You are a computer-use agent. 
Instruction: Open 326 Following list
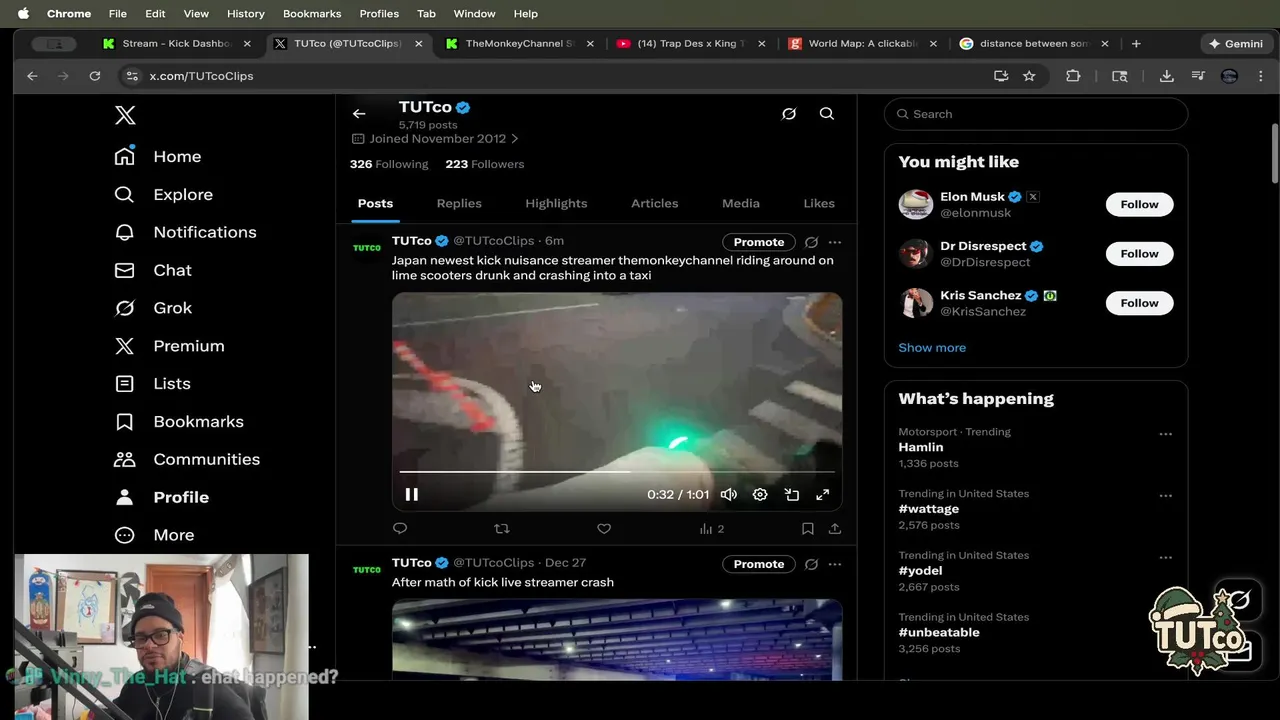[389, 164]
